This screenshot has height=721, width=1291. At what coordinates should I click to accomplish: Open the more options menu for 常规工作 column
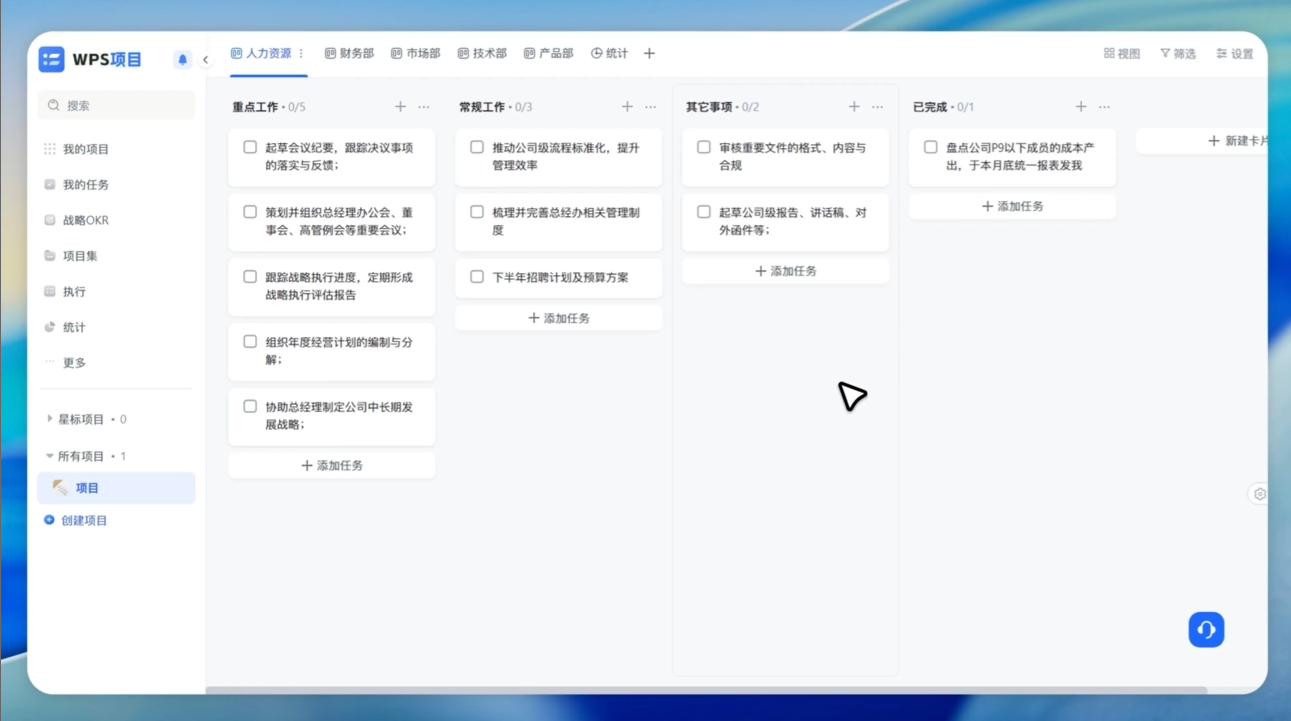(x=651, y=107)
